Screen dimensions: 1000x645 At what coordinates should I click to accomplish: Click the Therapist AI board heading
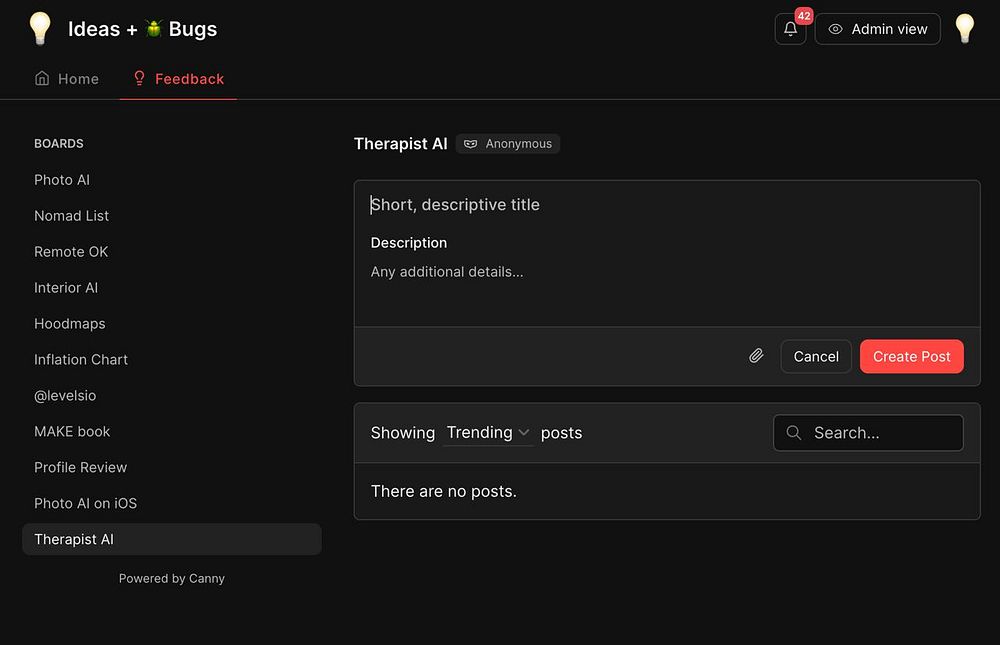coord(401,144)
